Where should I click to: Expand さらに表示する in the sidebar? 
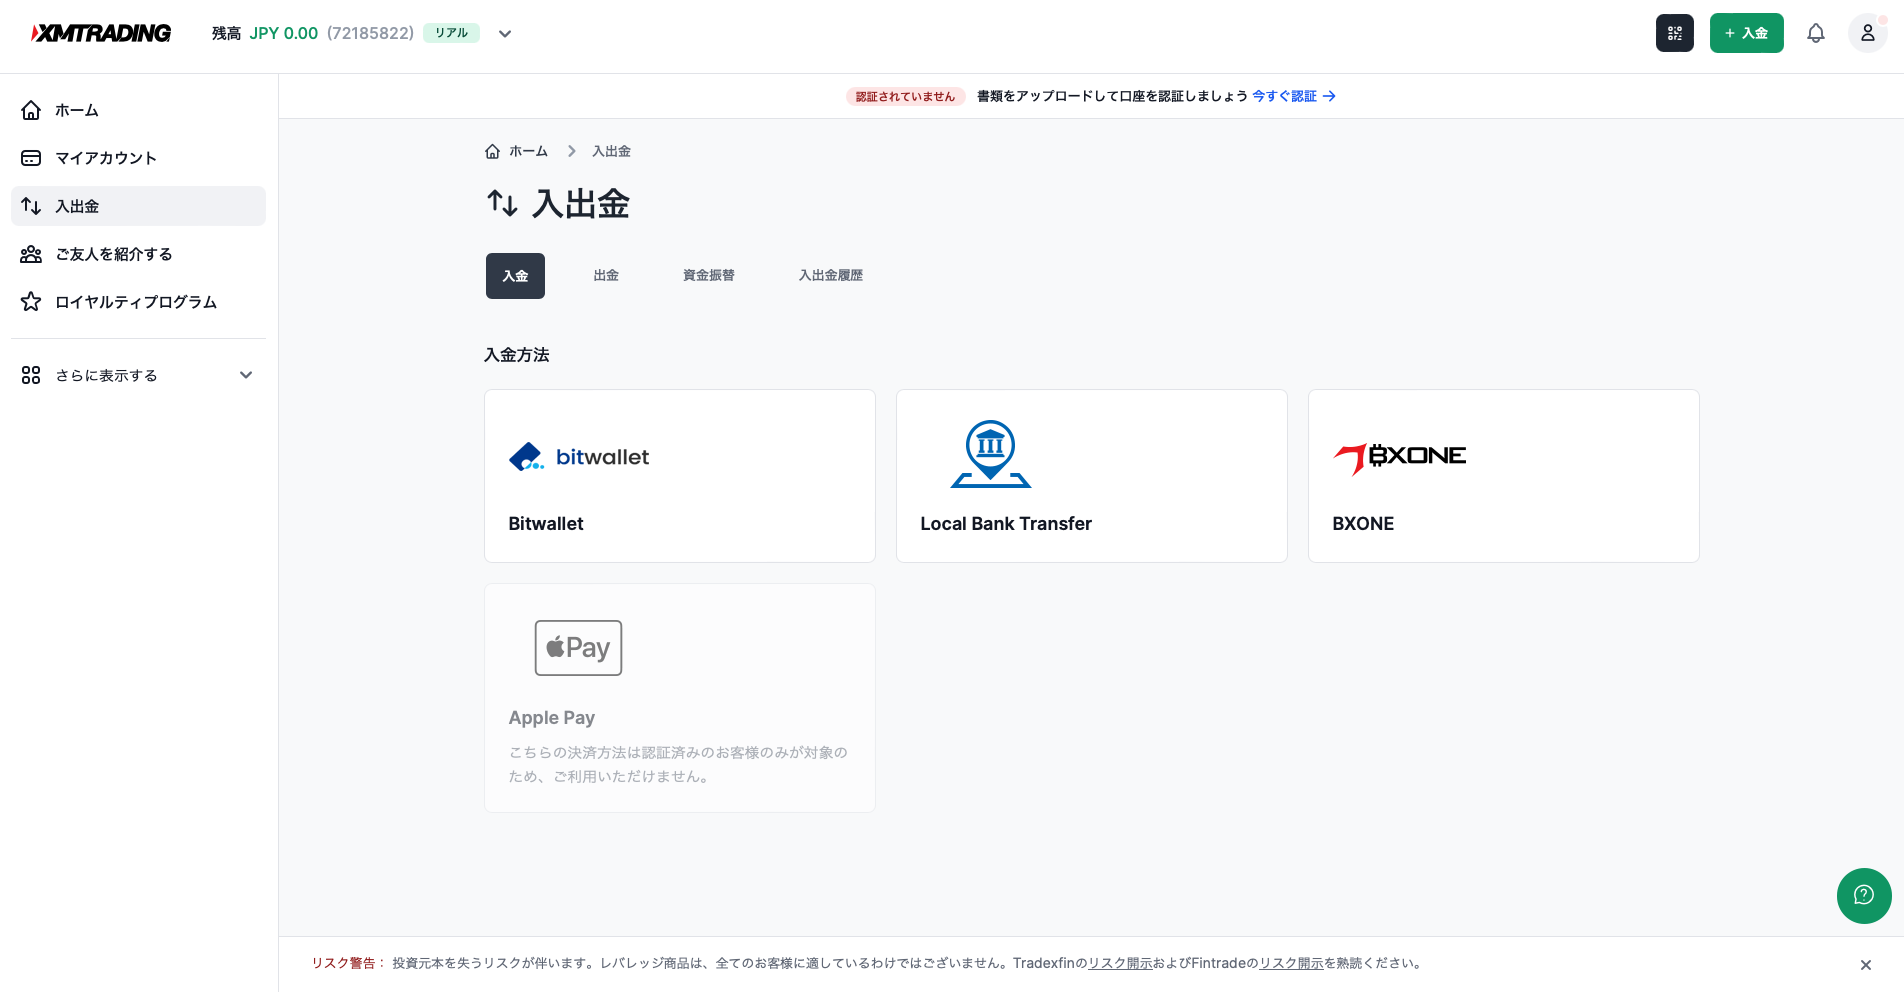(x=138, y=375)
